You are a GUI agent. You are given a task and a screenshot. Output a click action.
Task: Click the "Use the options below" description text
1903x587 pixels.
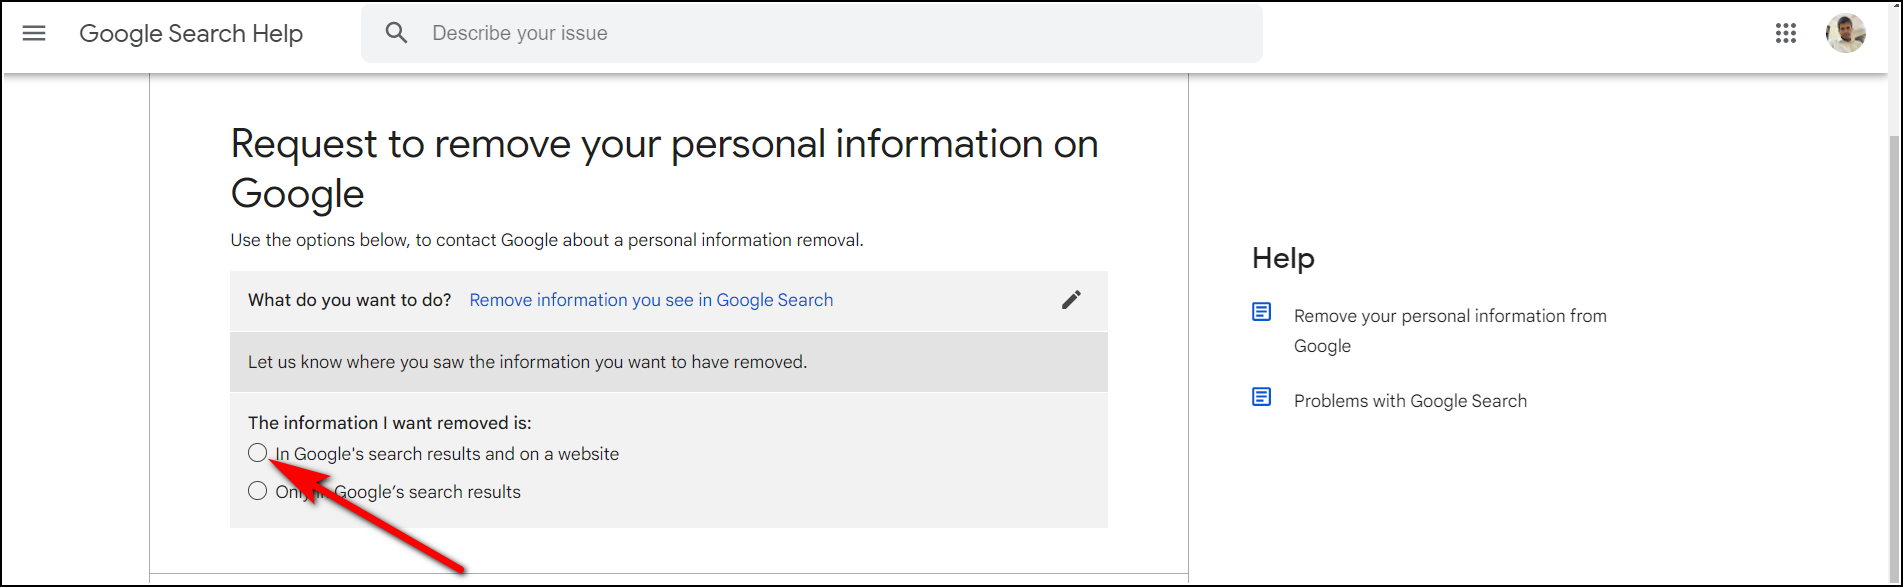tap(547, 240)
